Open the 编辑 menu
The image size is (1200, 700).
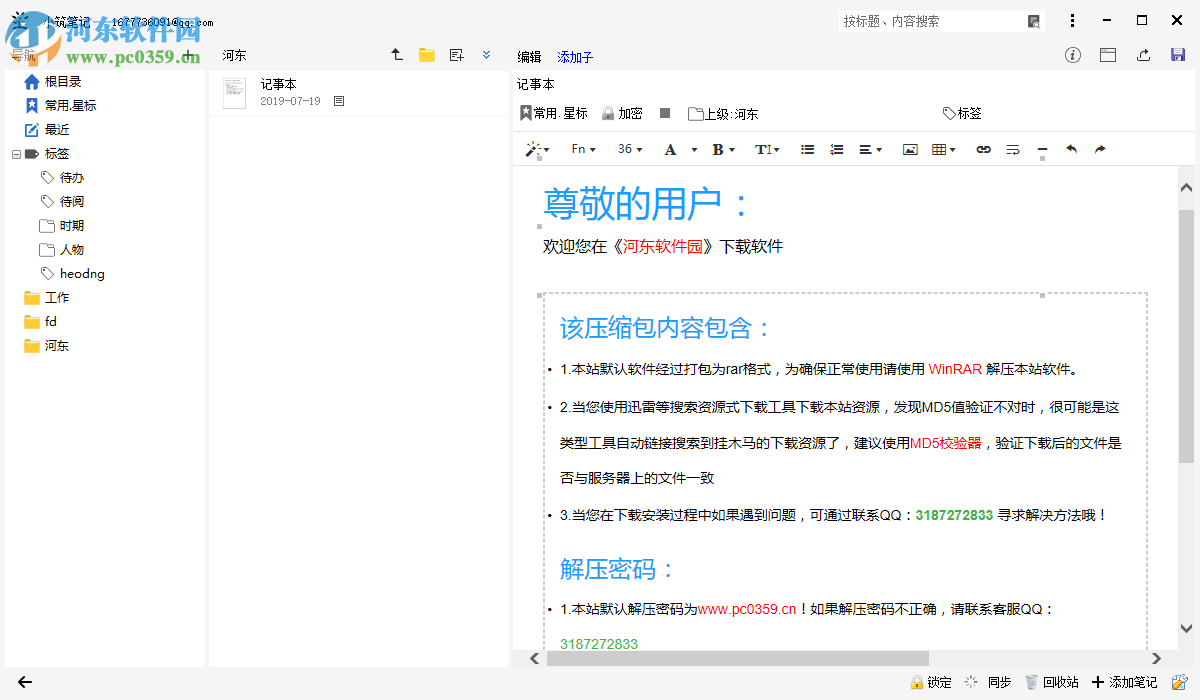tap(529, 56)
